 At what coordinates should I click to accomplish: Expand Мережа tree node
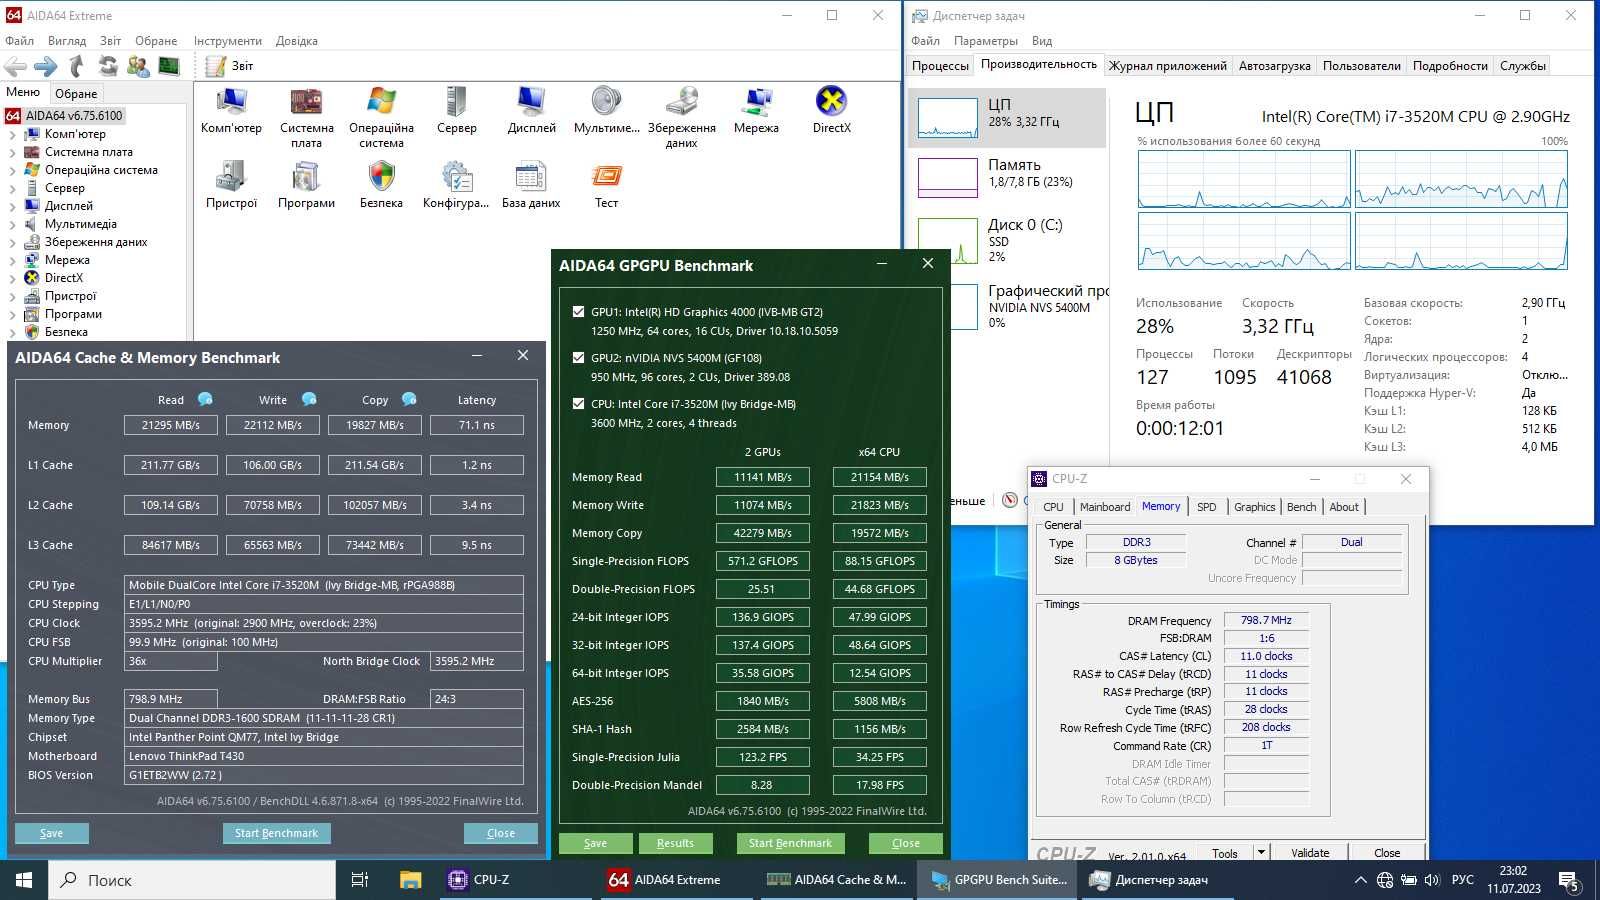pos(12,260)
